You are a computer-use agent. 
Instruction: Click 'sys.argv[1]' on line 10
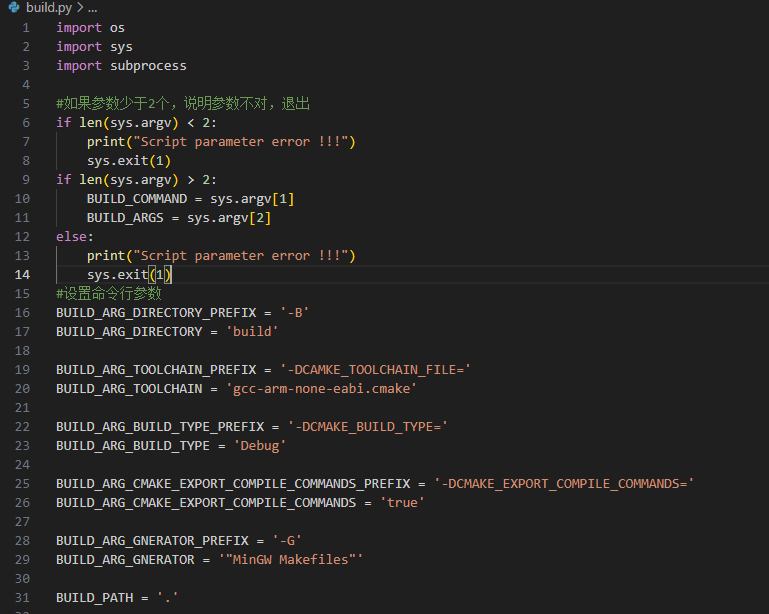(x=252, y=199)
